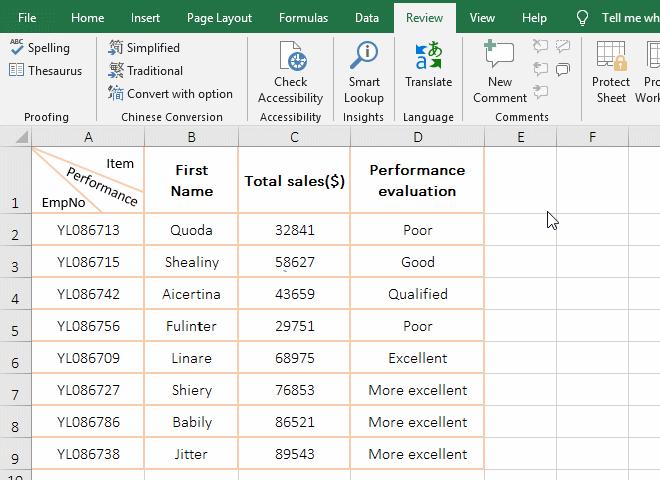Insert a New Comment
Viewport: 660px width, 480px height.
pyautogui.click(x=499, y=72)
